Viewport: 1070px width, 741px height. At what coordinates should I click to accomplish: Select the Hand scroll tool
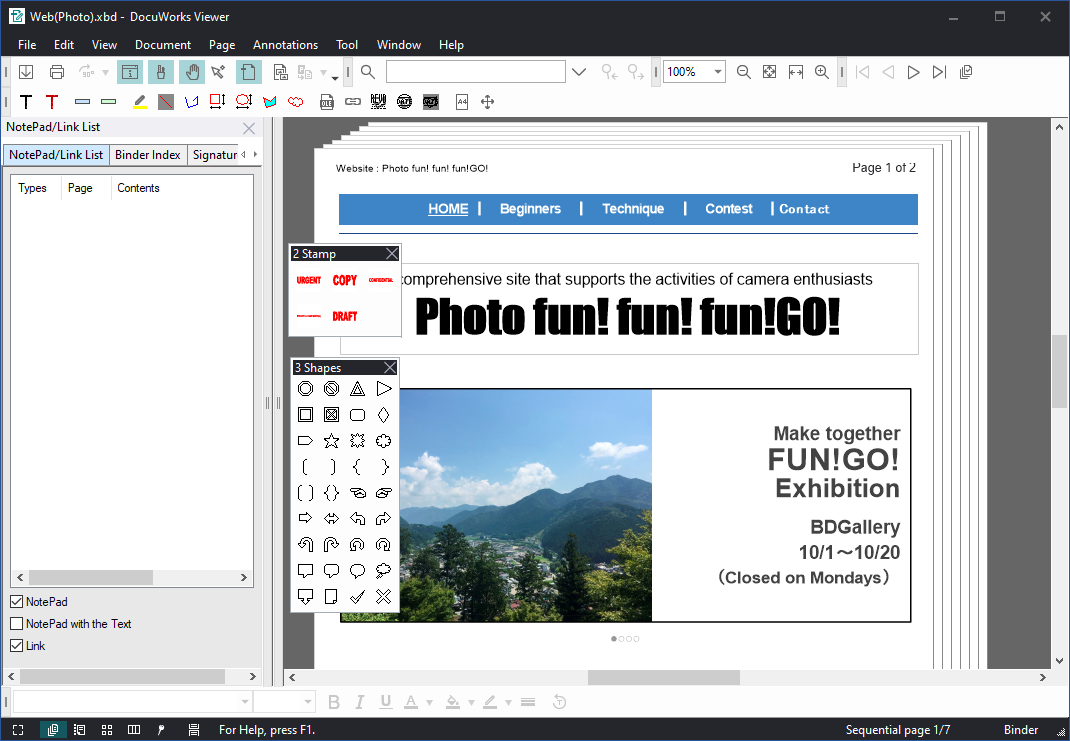point(192,72)
